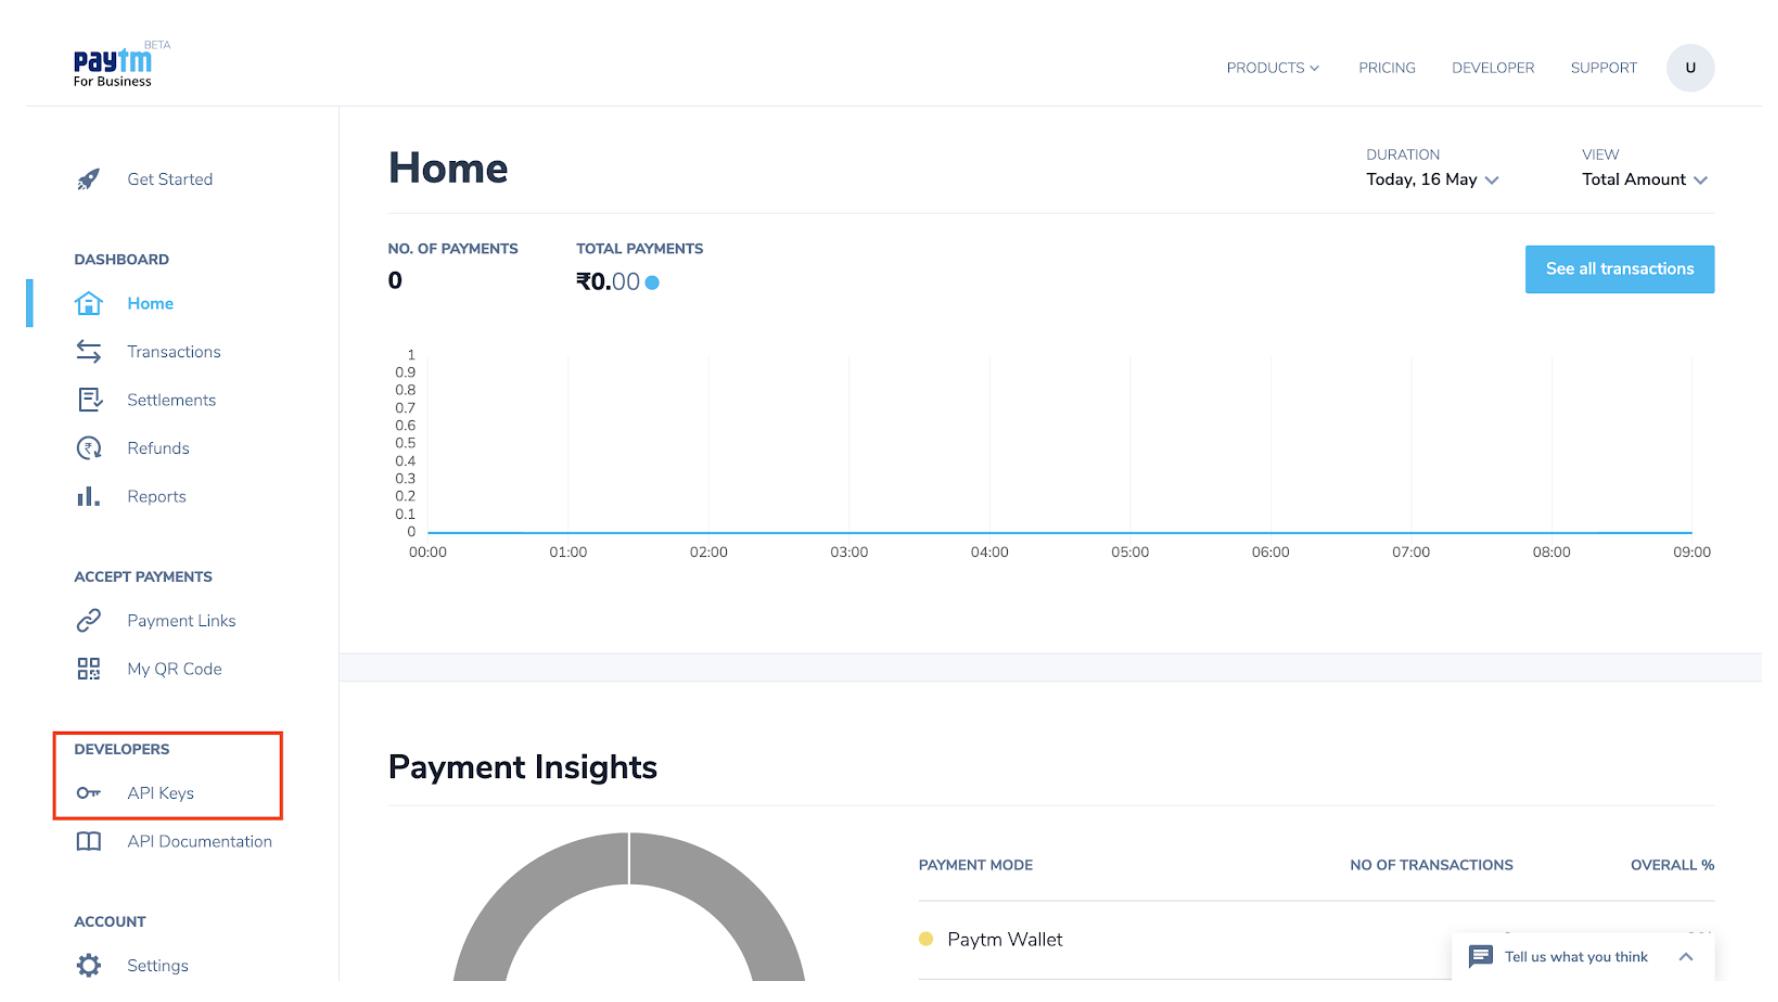Click the TOTAL PAYMENTS ₹0.00 value

coord(607,282)
